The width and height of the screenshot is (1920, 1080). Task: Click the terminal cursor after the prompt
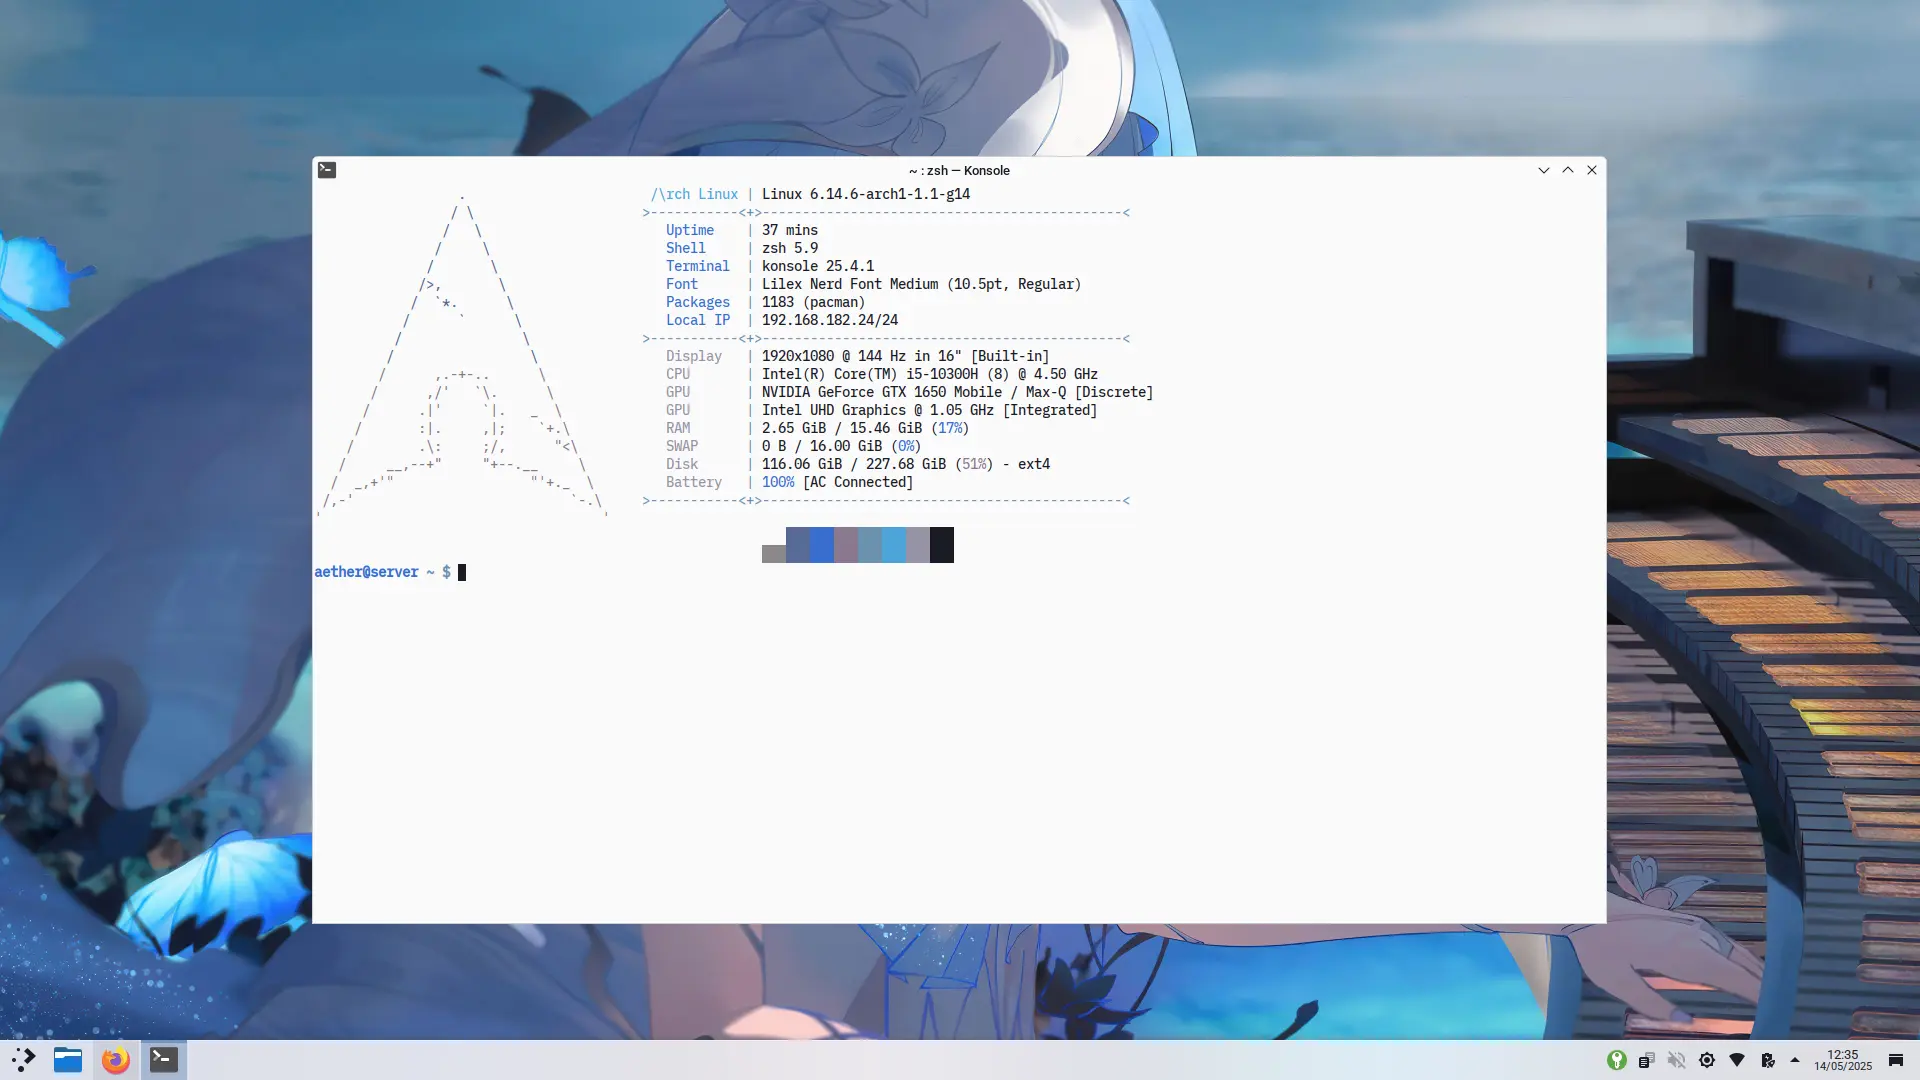pos(462,572)
